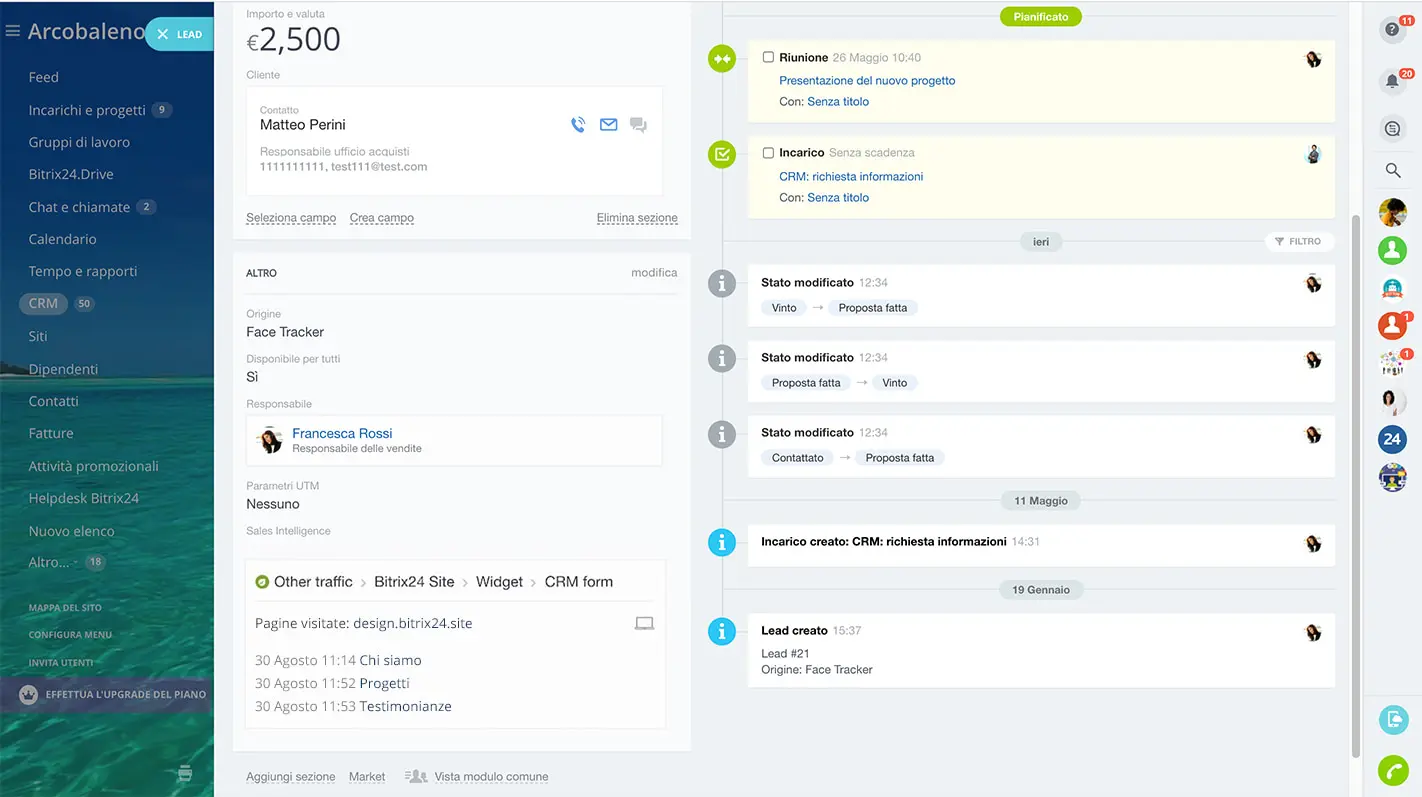This screenshot has width=1422, height=797.
Task: Open chat with Matteo Perini via message icon
Action: 638,126
